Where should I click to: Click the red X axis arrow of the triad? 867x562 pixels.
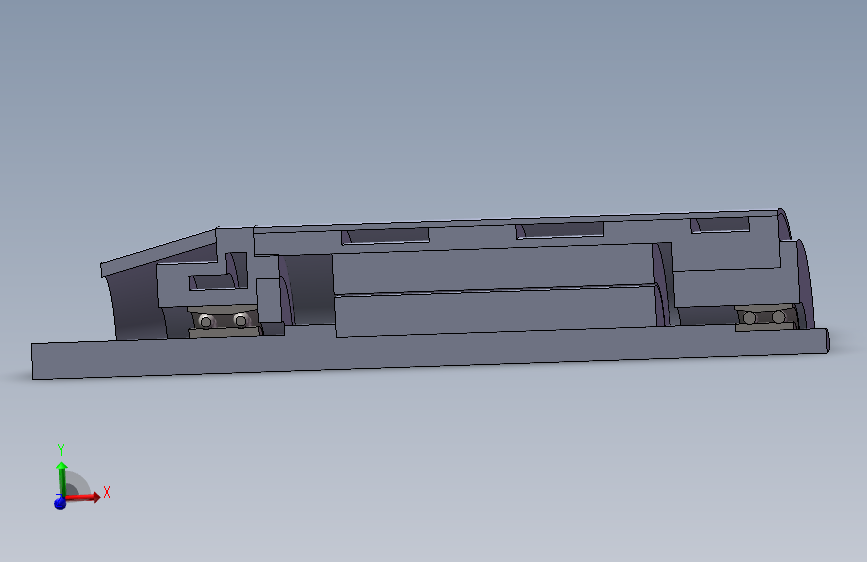[x=83, y=497]
